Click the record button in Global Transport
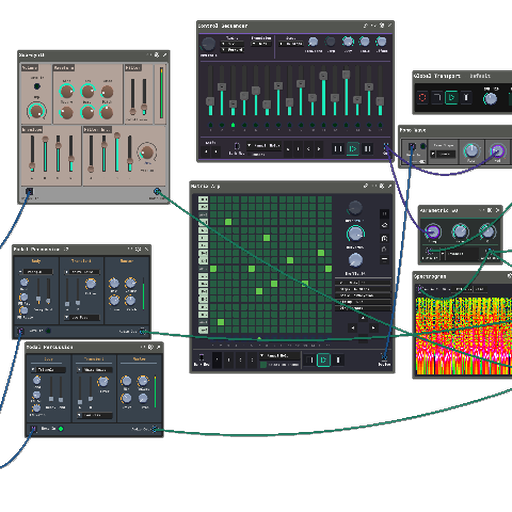This screenshot has height=512, width=512. (422, 98)
